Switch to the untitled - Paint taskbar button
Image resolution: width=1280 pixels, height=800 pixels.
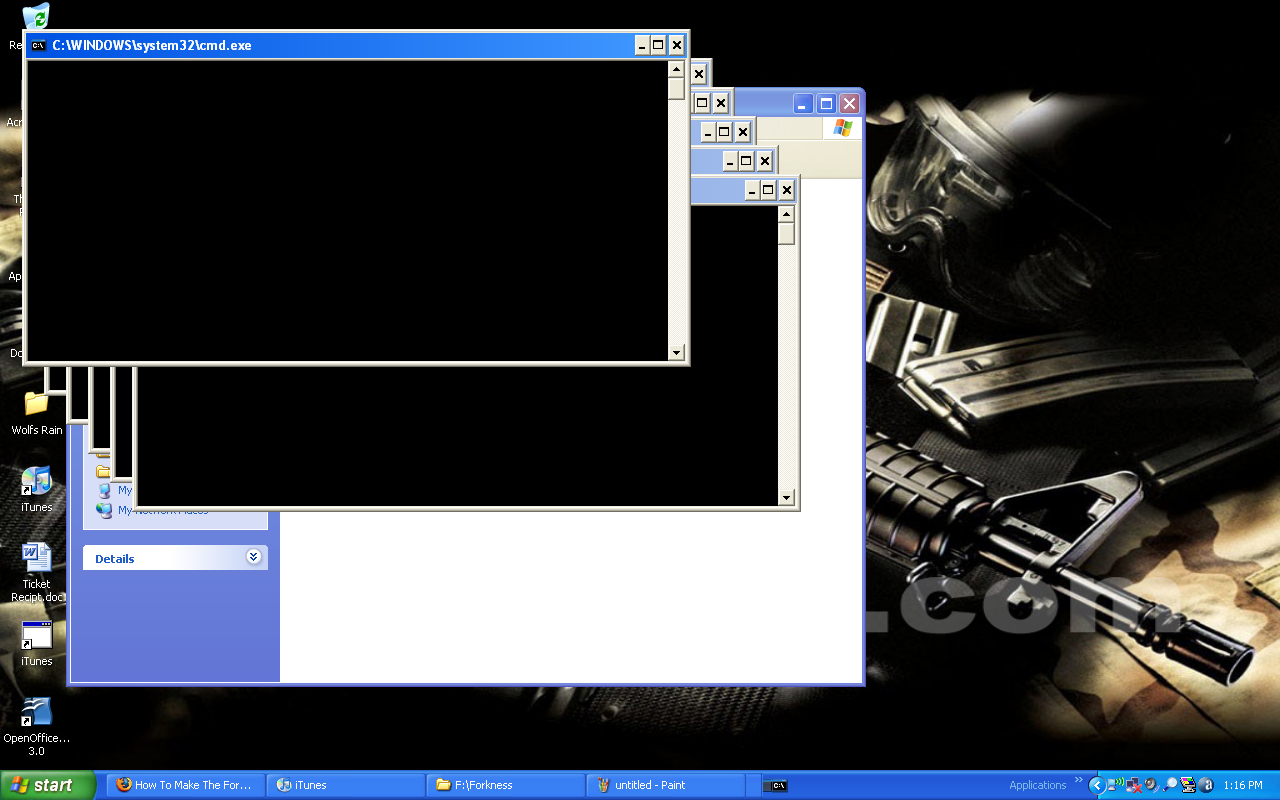click(x=666, y=785)
